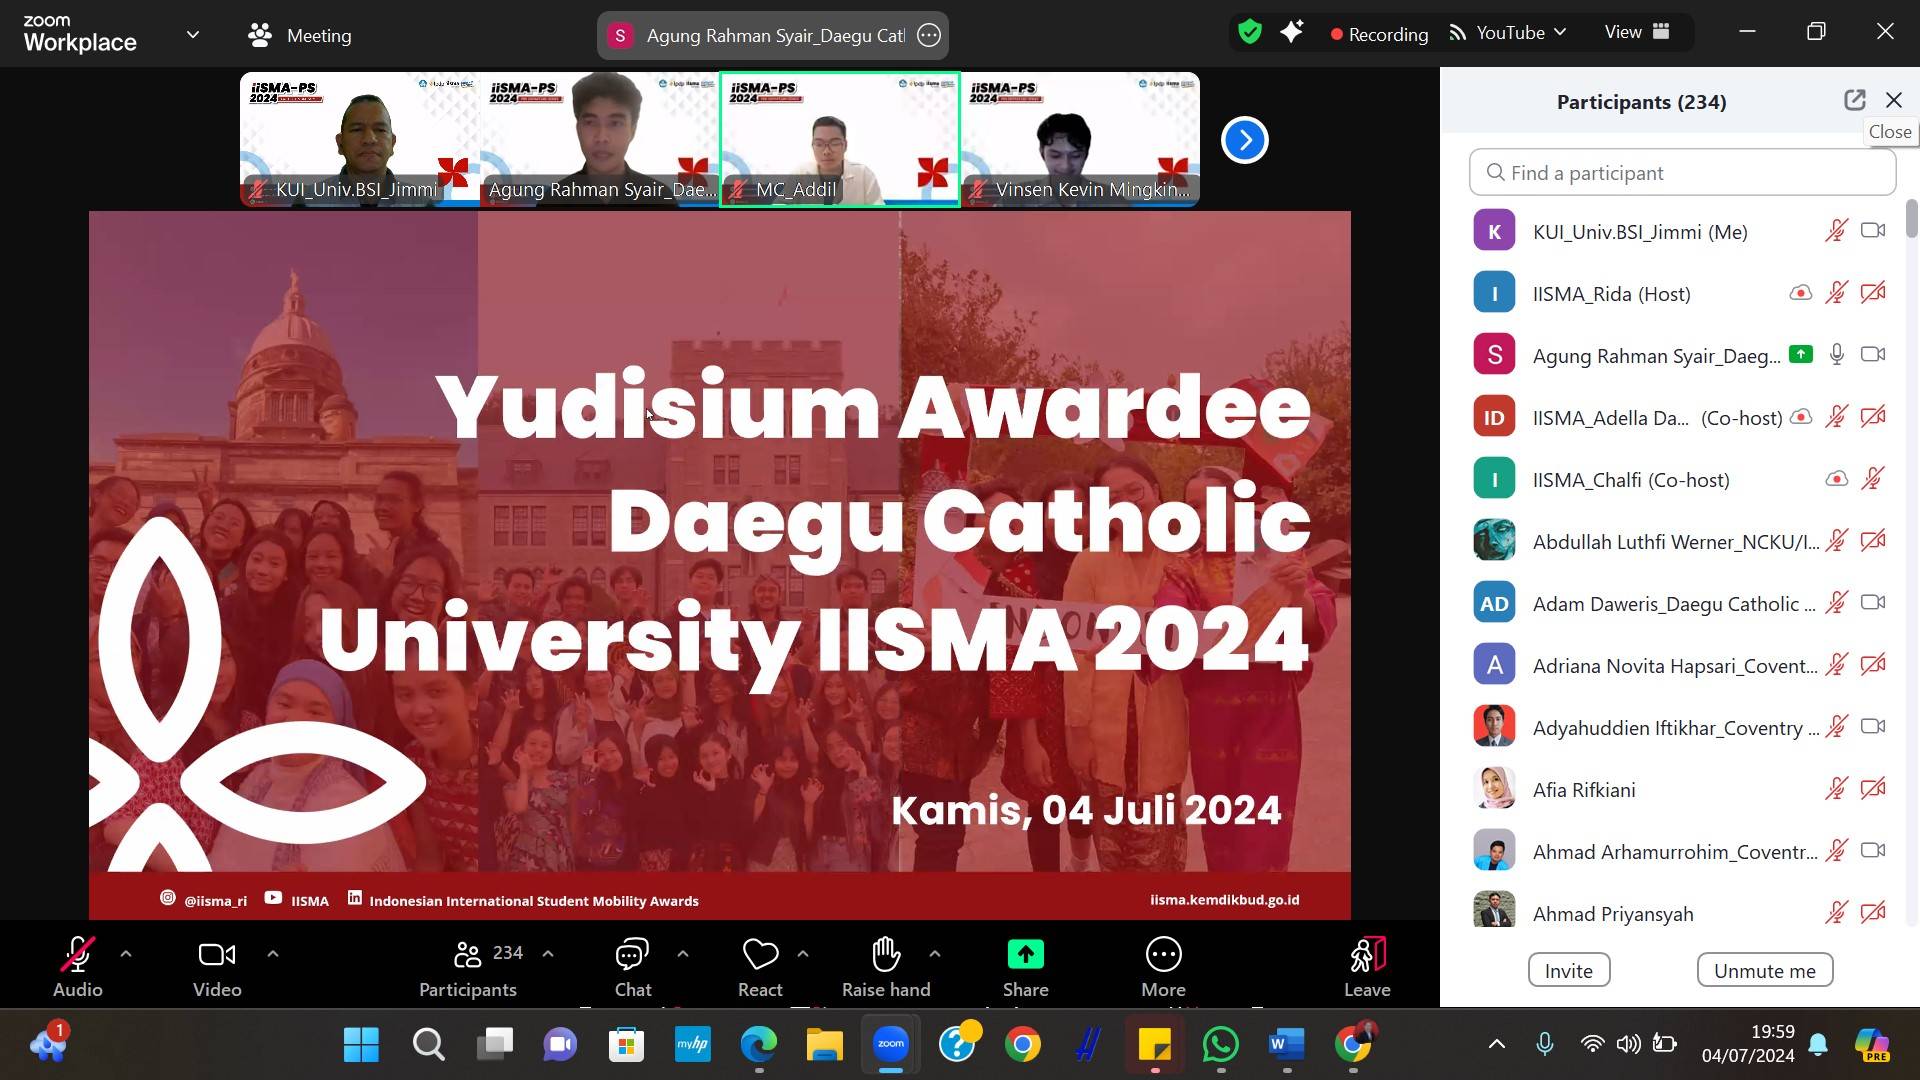Expand the audio options arrow
The image size is (1920, 1080).
click(126, 954)
